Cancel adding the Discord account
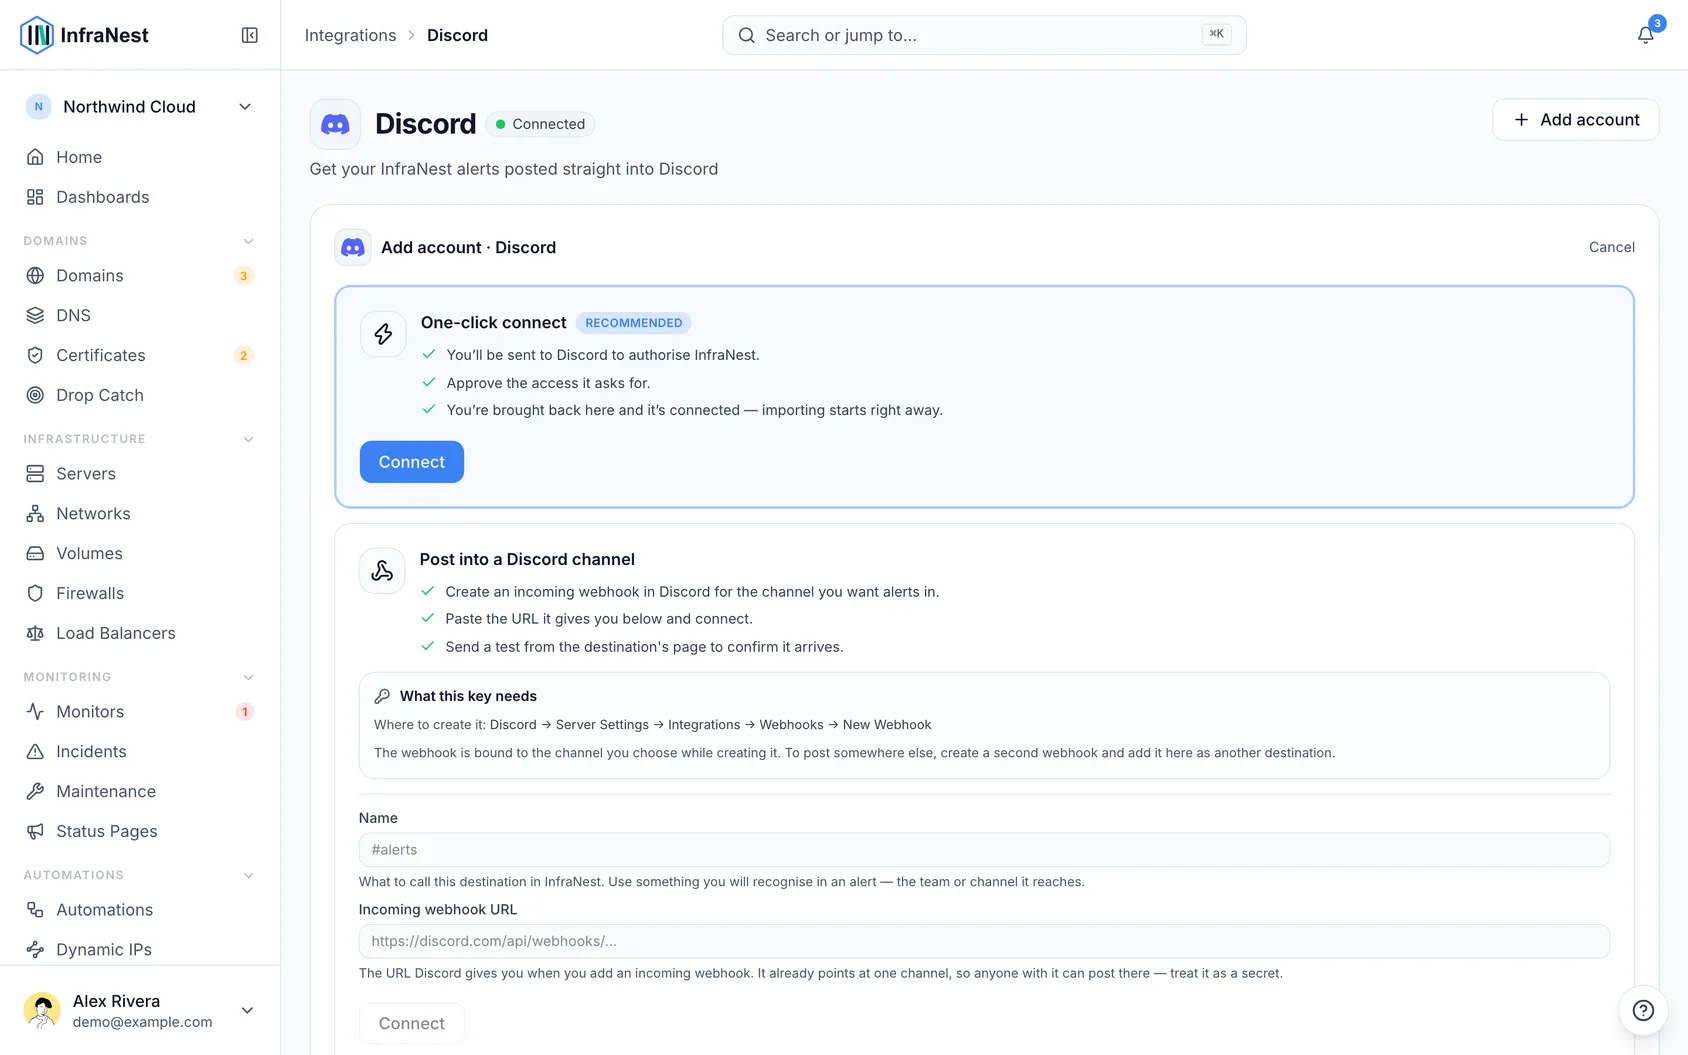 1611,247
